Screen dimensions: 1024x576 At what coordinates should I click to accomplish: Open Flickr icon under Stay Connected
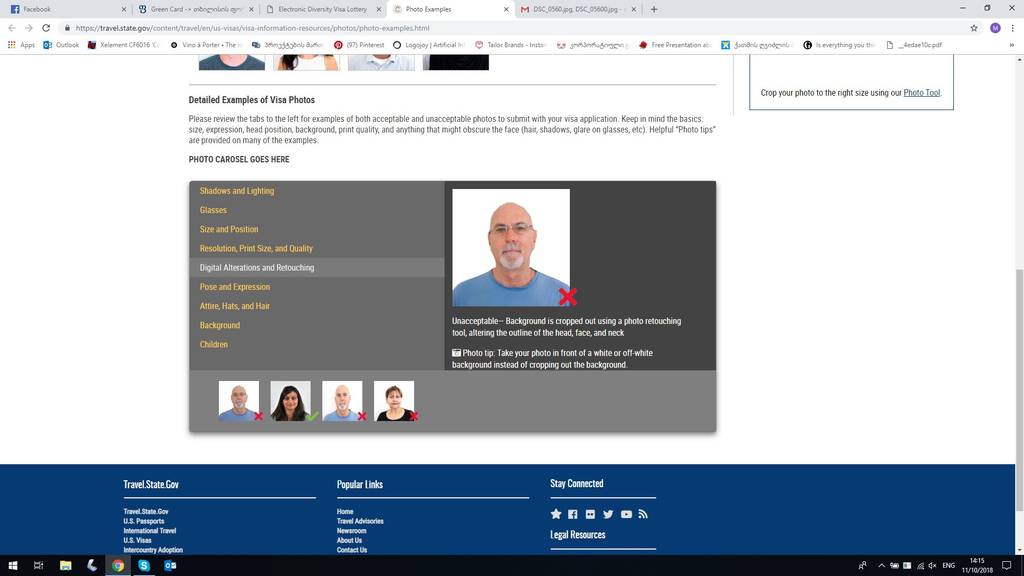coord(590,514)
